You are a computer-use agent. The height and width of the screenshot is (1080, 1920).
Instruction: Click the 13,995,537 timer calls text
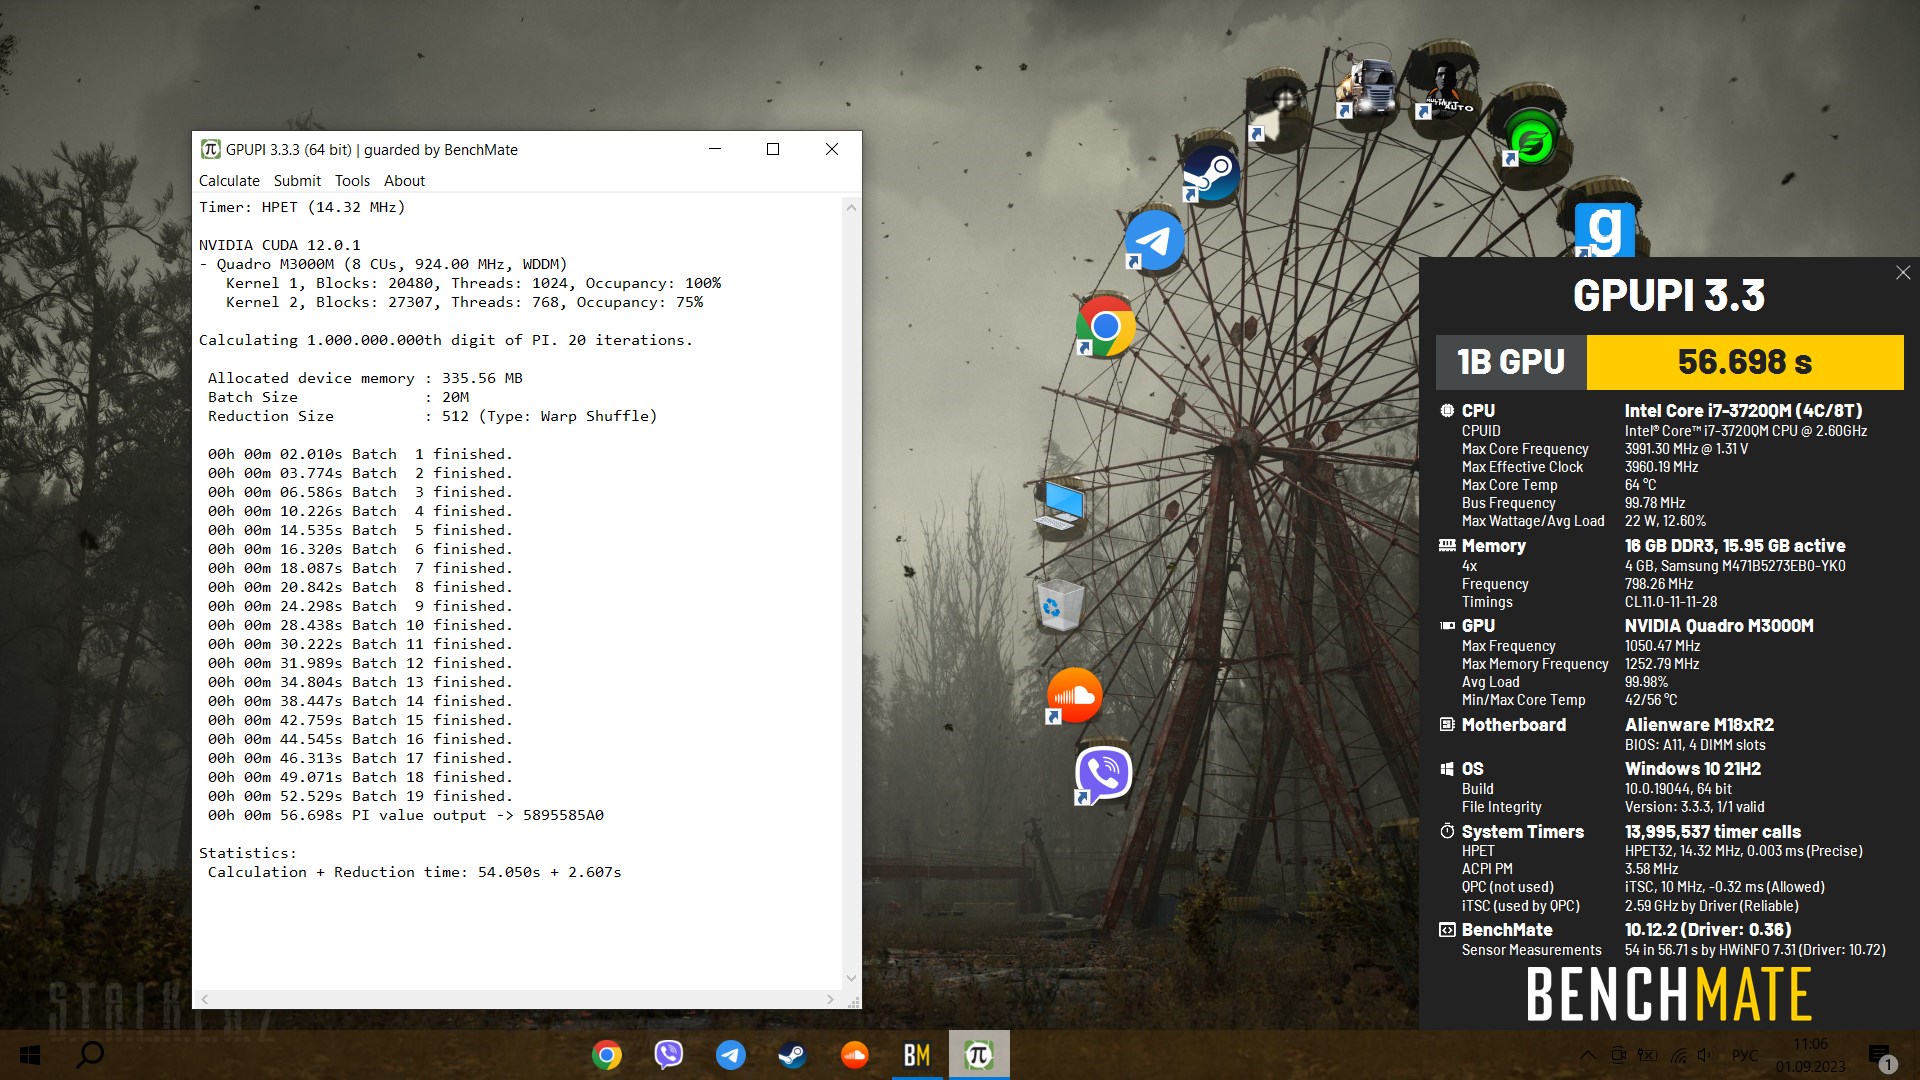pyautogui.click(x=1712, y=832)
